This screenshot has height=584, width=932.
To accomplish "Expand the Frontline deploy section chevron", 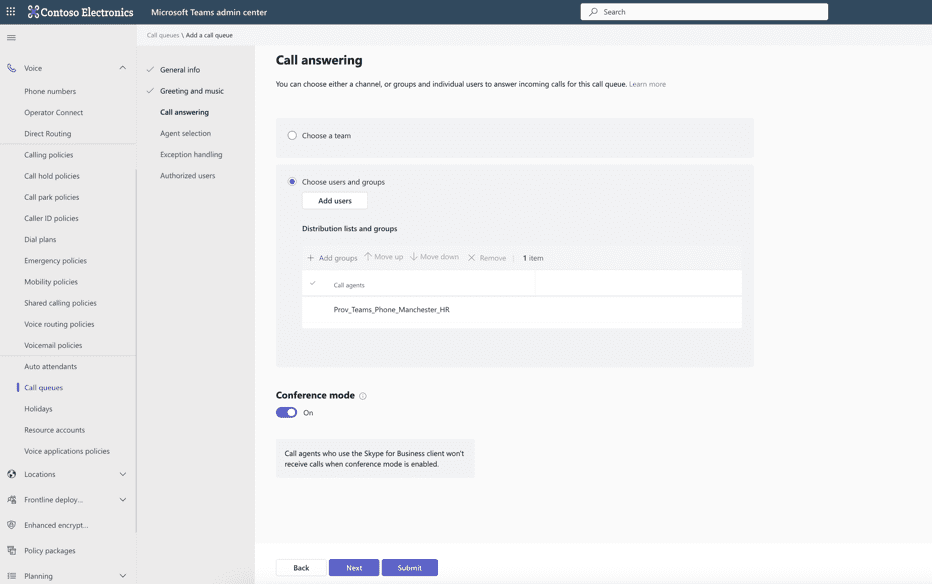I will (x=122, y=500).
